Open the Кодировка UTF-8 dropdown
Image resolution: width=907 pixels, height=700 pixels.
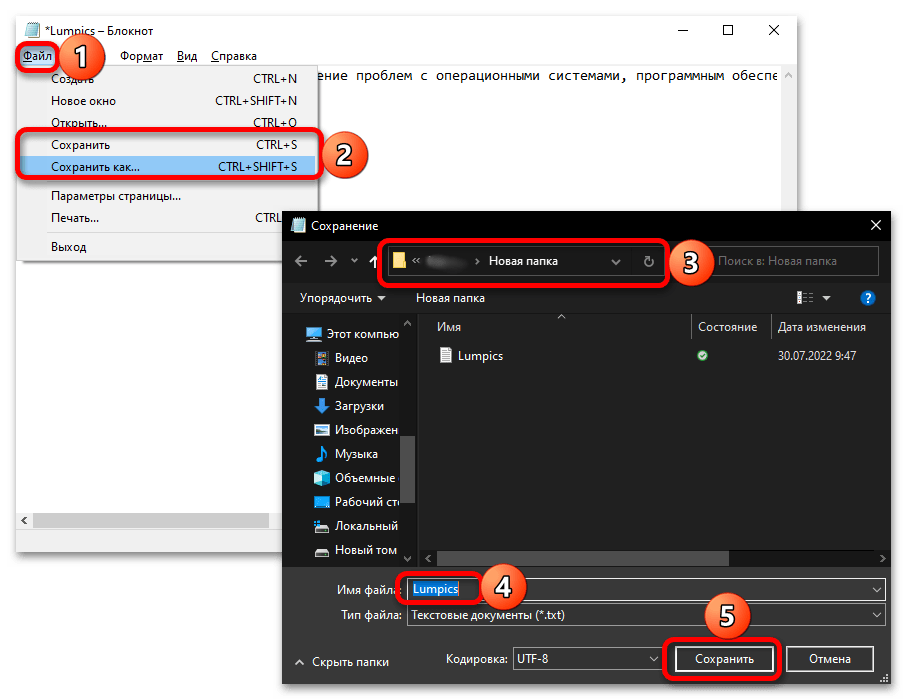585,659
